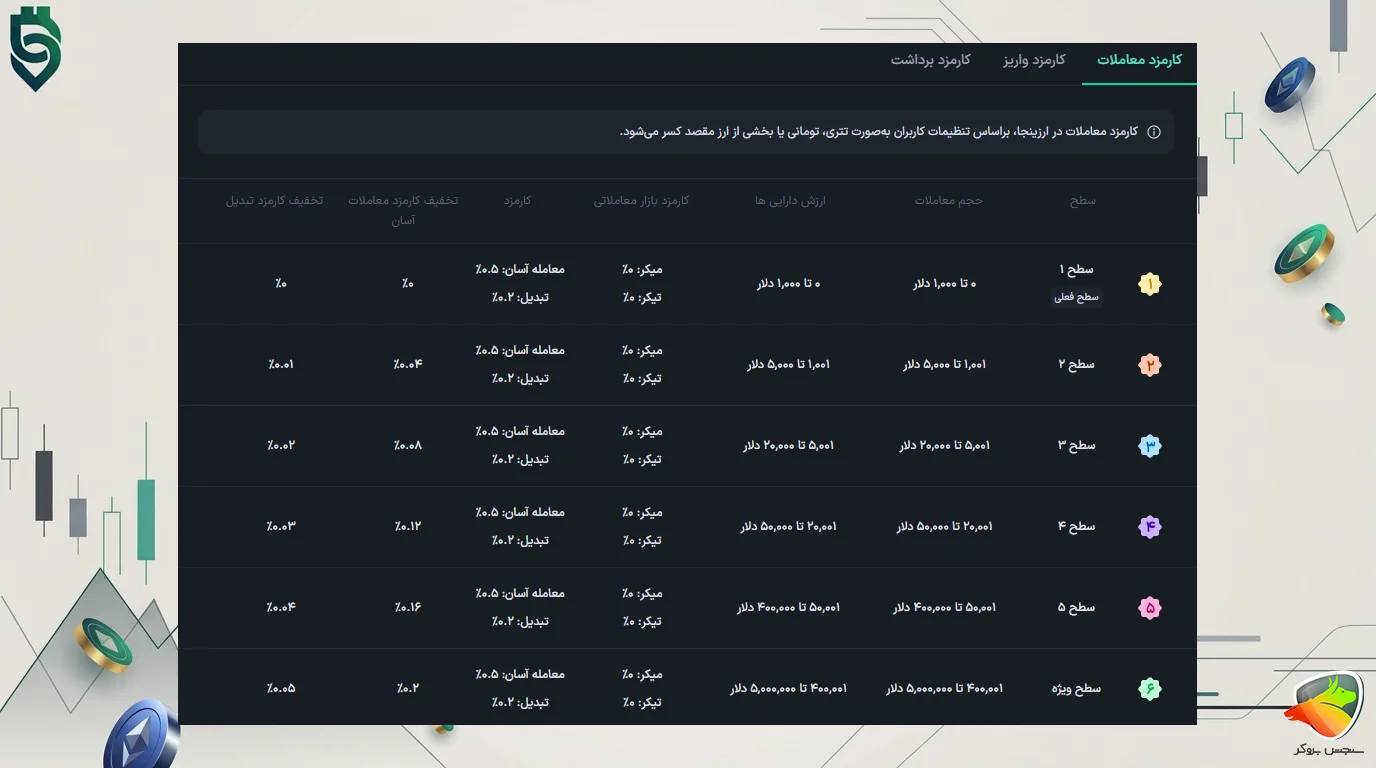This screenshot has width=1376, height=768.
Task: Click سطح ویژه convert discount ٪۰.۰۵
Action: pyautogui.click(x=281, y=689)
